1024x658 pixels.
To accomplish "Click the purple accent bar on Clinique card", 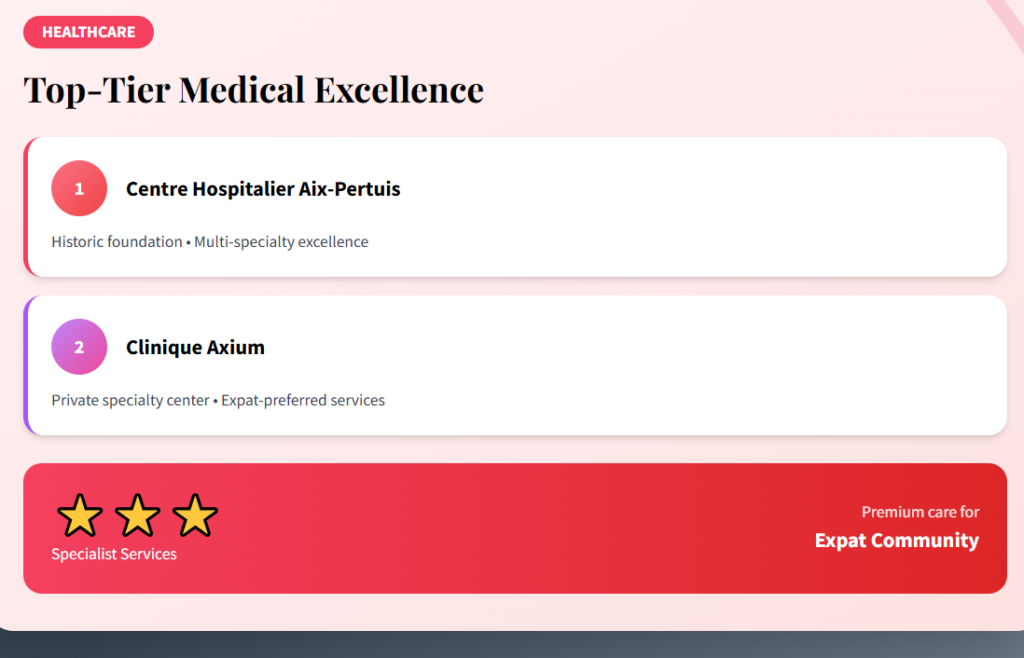I will [x=26, y=365].
